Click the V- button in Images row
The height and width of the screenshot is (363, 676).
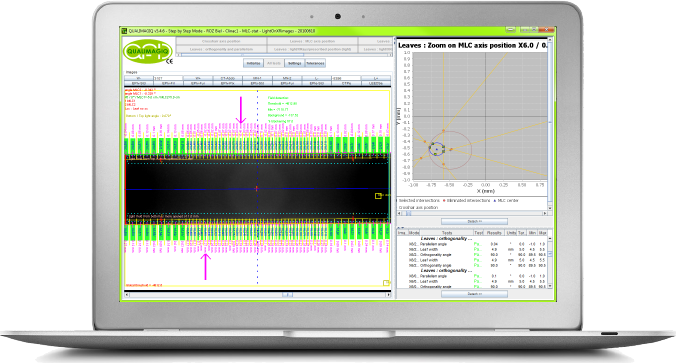point(139,78)
